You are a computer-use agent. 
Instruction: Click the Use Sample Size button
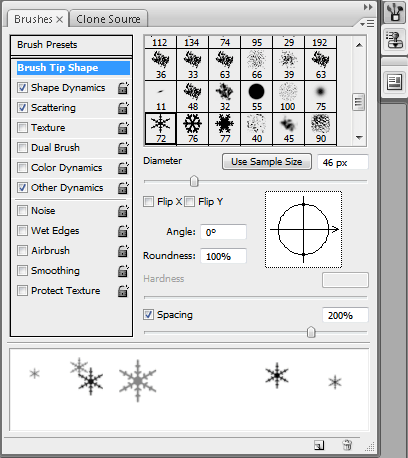point(267,162)
